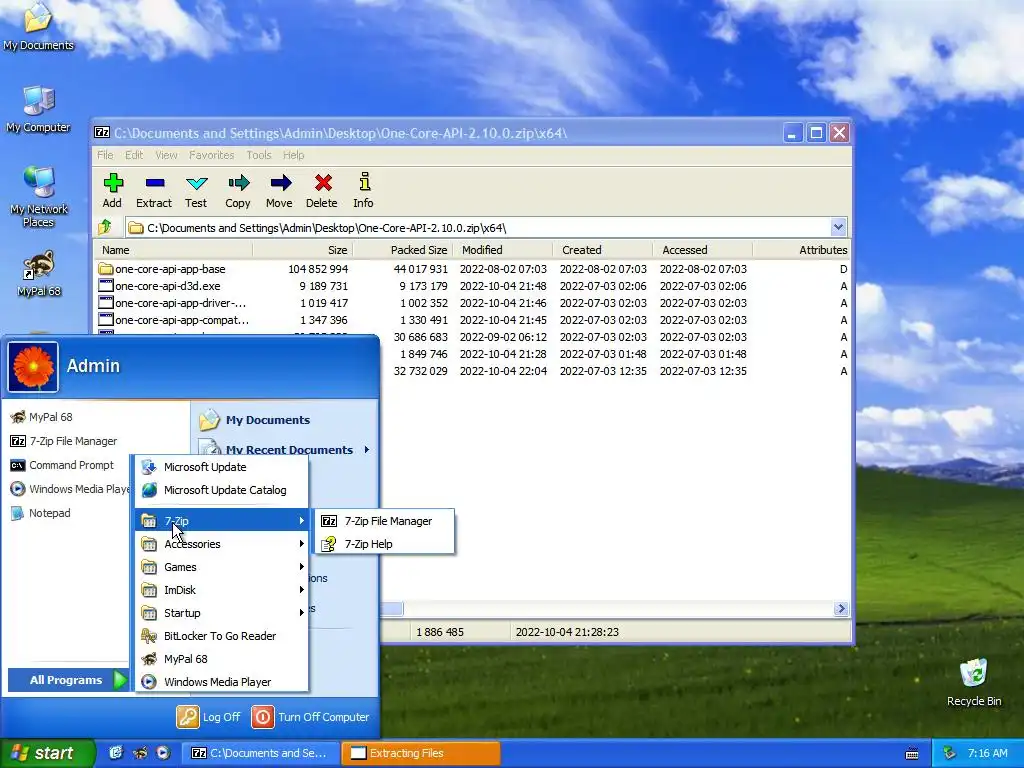Click the My Network Places desktop icon
The image size is (1024, 768).
[39, 197]
